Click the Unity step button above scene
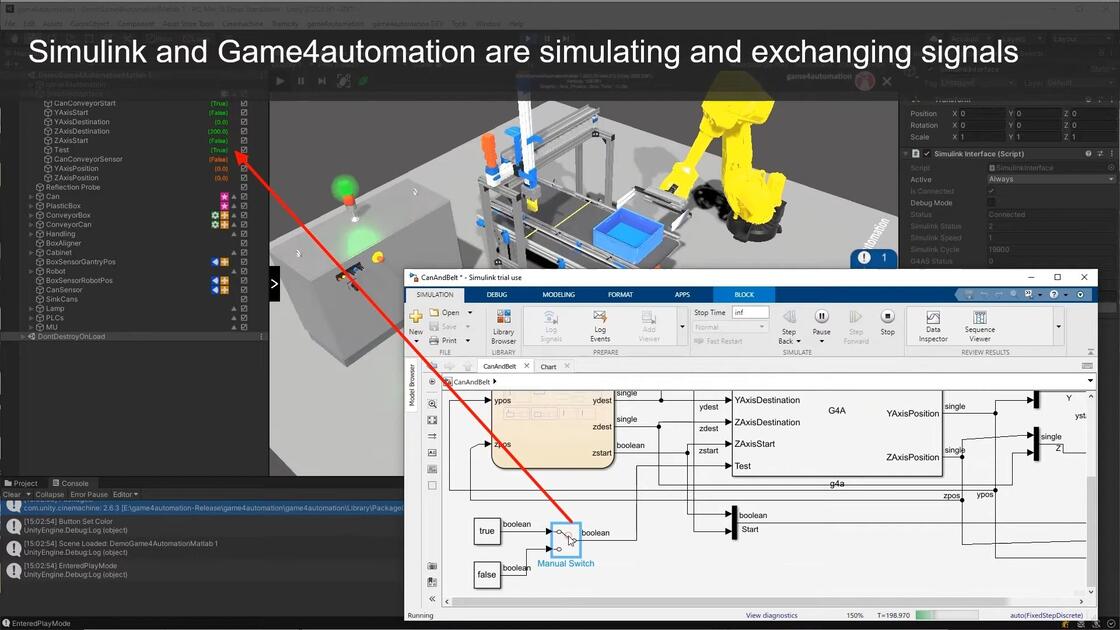The width and height of the screenshot is (1120, 630). 321,81
